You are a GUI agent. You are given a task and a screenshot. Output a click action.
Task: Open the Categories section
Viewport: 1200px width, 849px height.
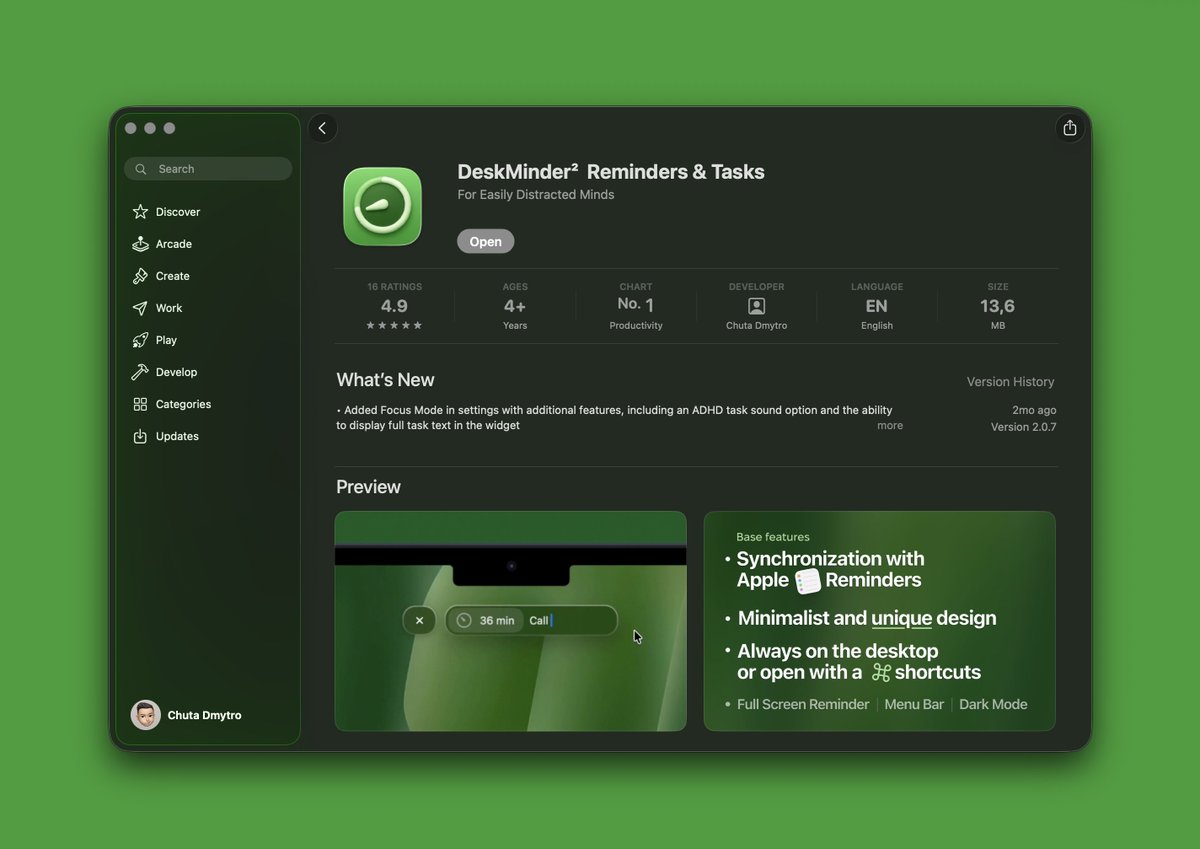(183, 404)
